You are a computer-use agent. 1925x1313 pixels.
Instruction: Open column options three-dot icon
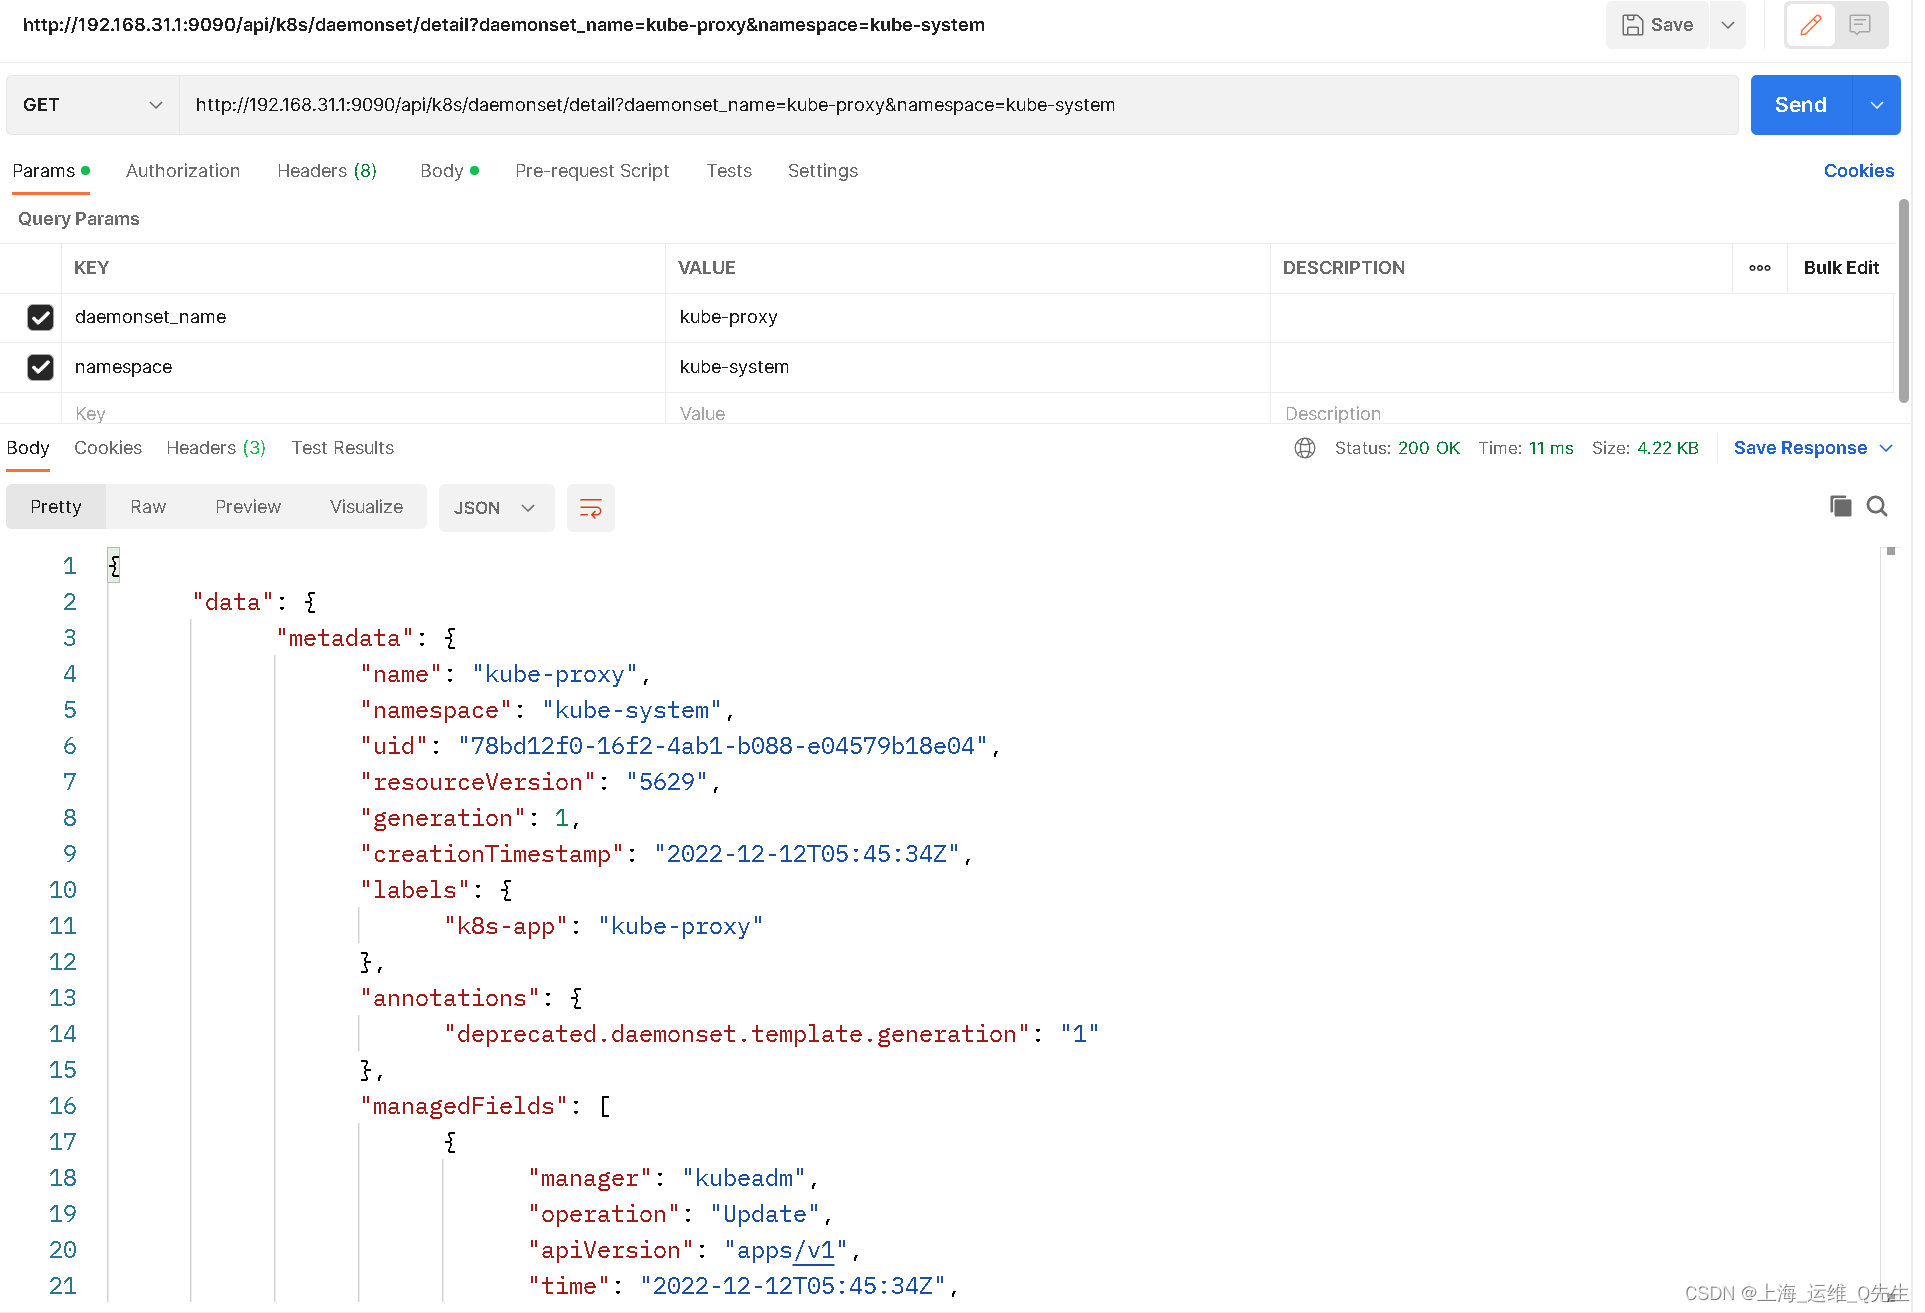coord(1760,268)
